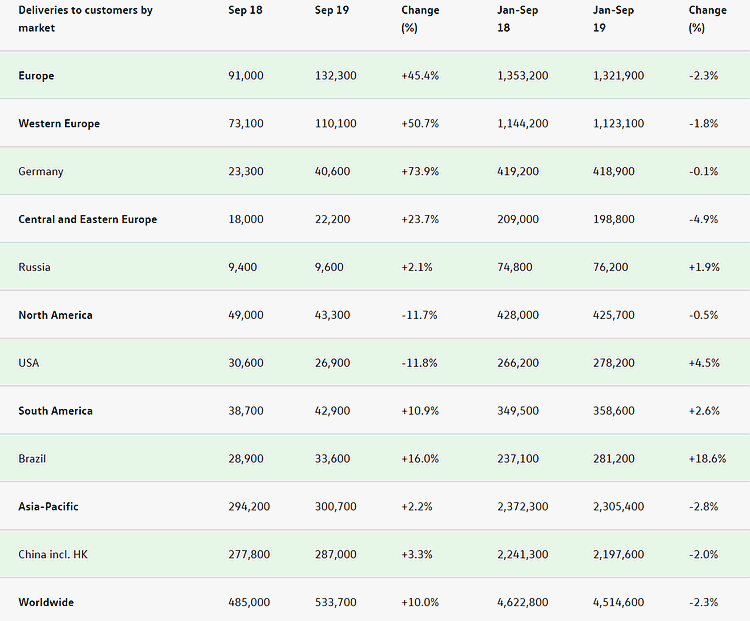Click the Central and Eastern Europe label
The image size is (750, 621).
pos(88,220)
